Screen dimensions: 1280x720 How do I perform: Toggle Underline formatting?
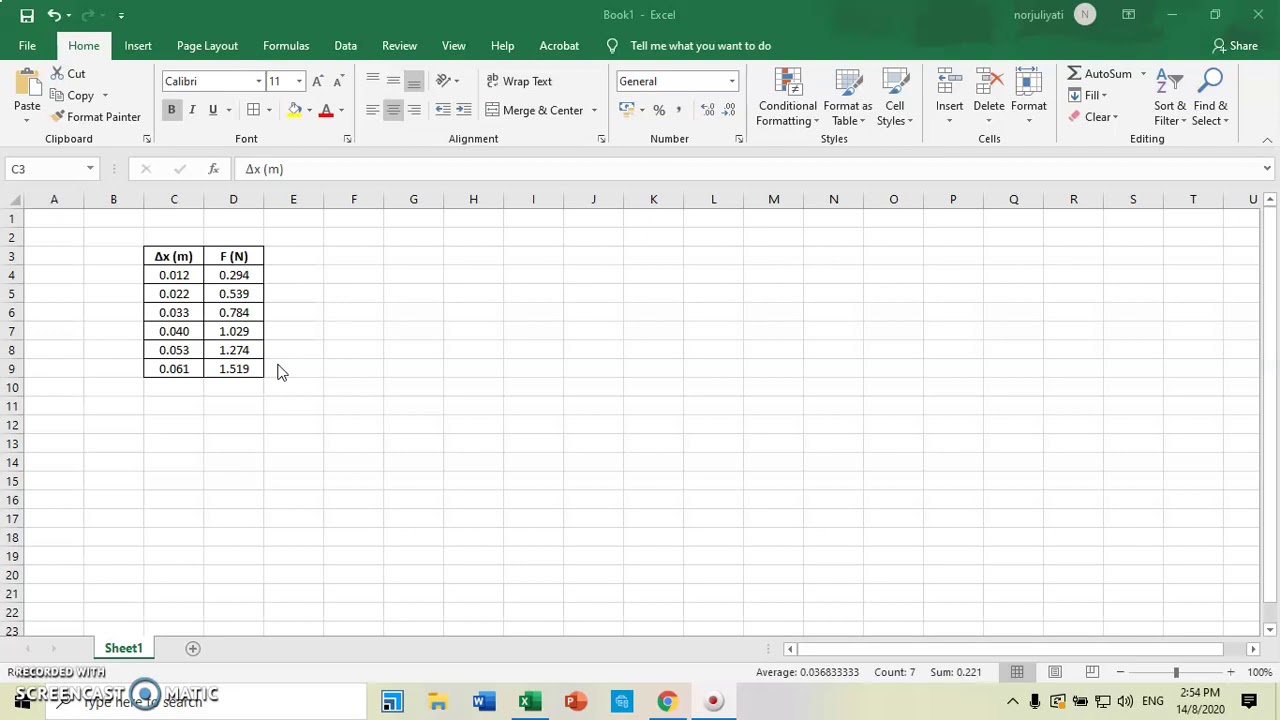coord(213,110)
